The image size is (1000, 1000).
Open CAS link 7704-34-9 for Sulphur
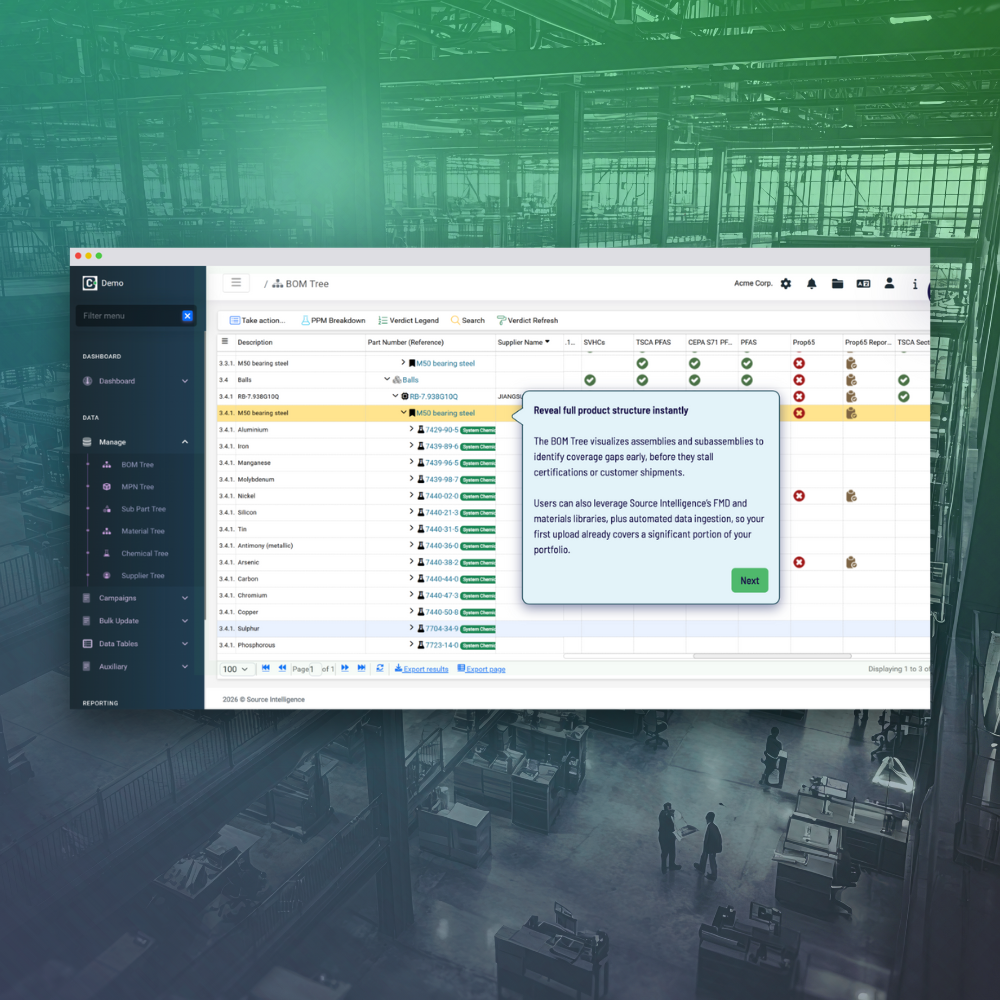[442, 629]
